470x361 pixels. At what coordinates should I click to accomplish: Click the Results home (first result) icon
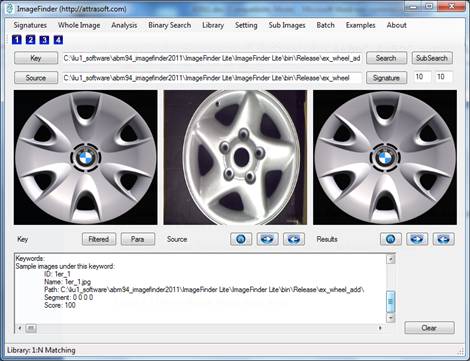[391, 239]
